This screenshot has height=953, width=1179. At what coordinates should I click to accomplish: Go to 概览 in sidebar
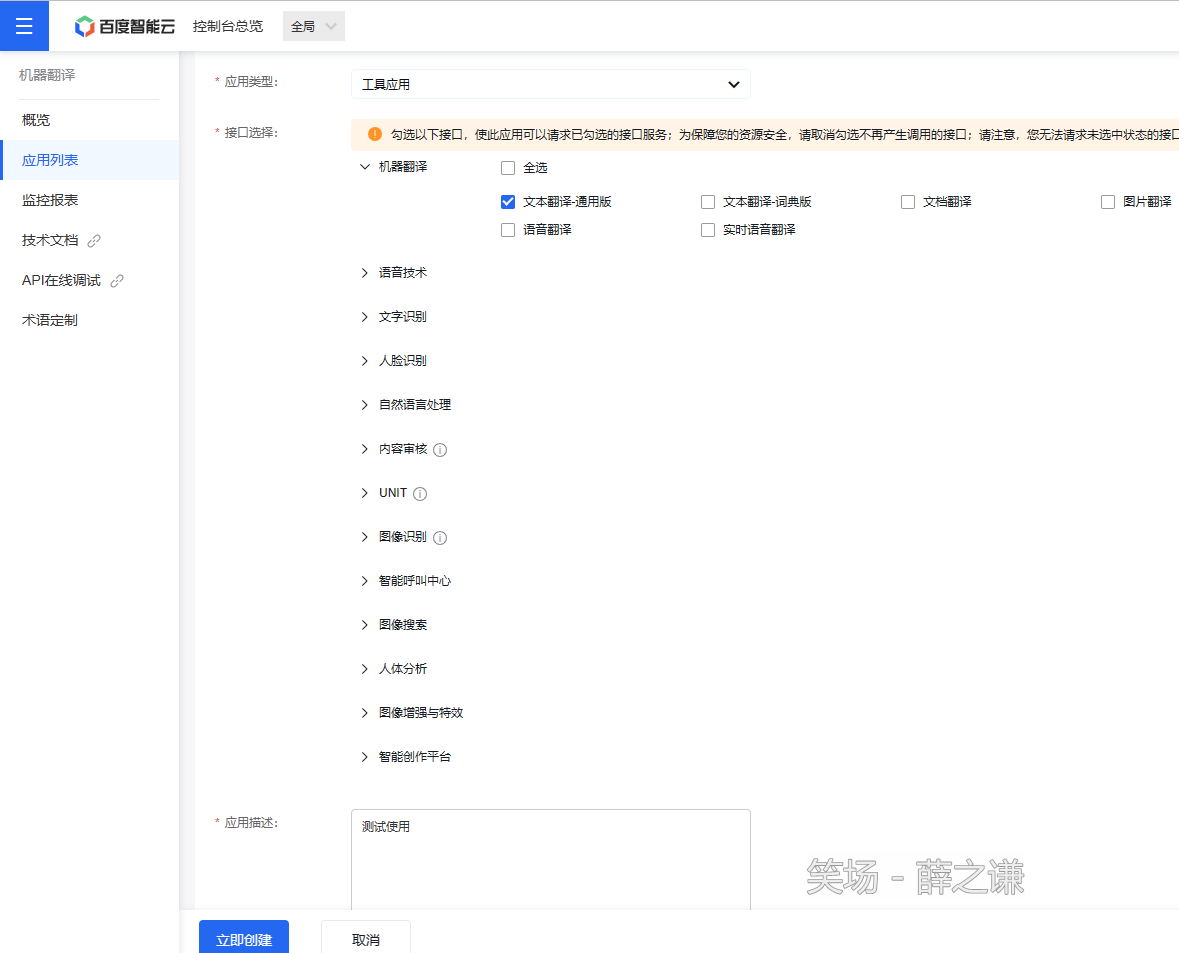36,120
